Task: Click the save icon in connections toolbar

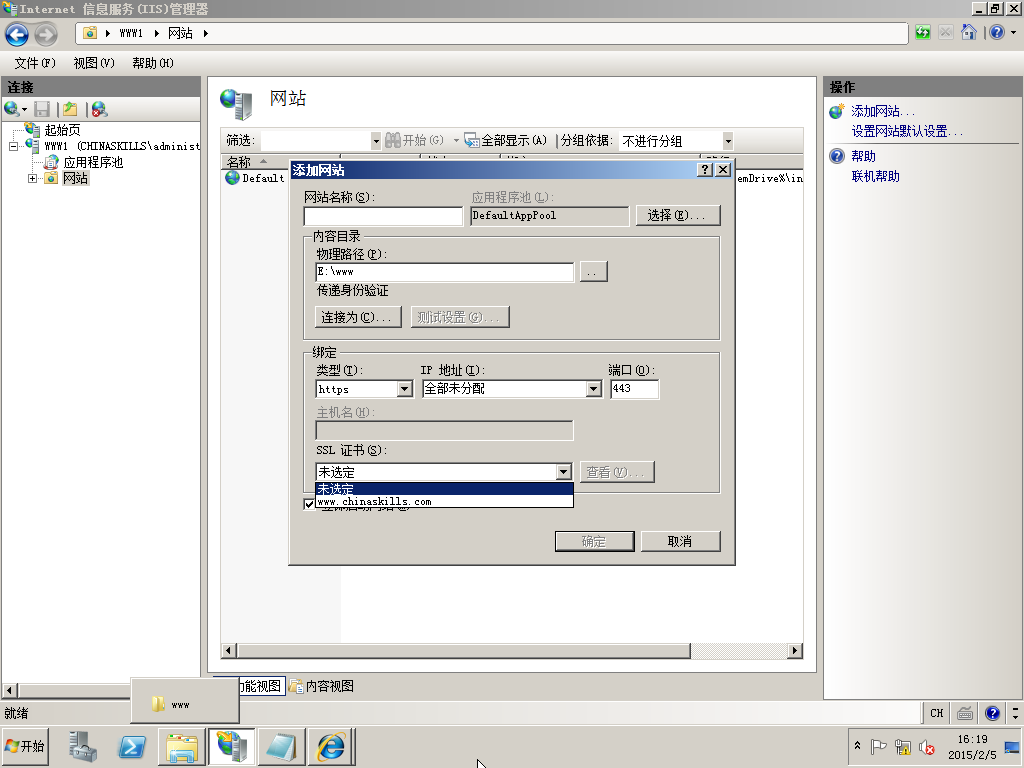Action: 42,109
